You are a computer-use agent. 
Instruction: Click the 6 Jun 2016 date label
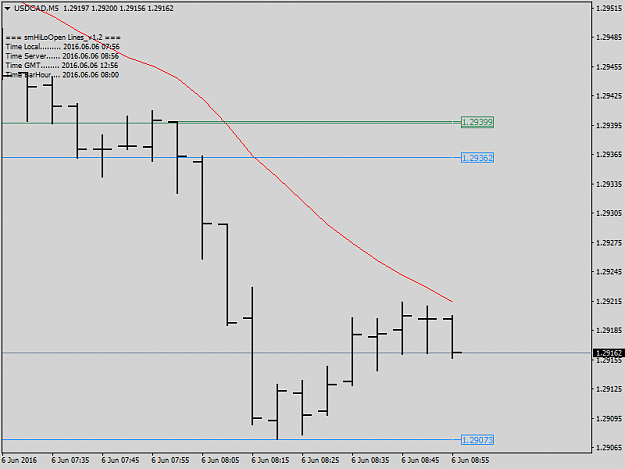pyautogui.click(x=19, y=460)
